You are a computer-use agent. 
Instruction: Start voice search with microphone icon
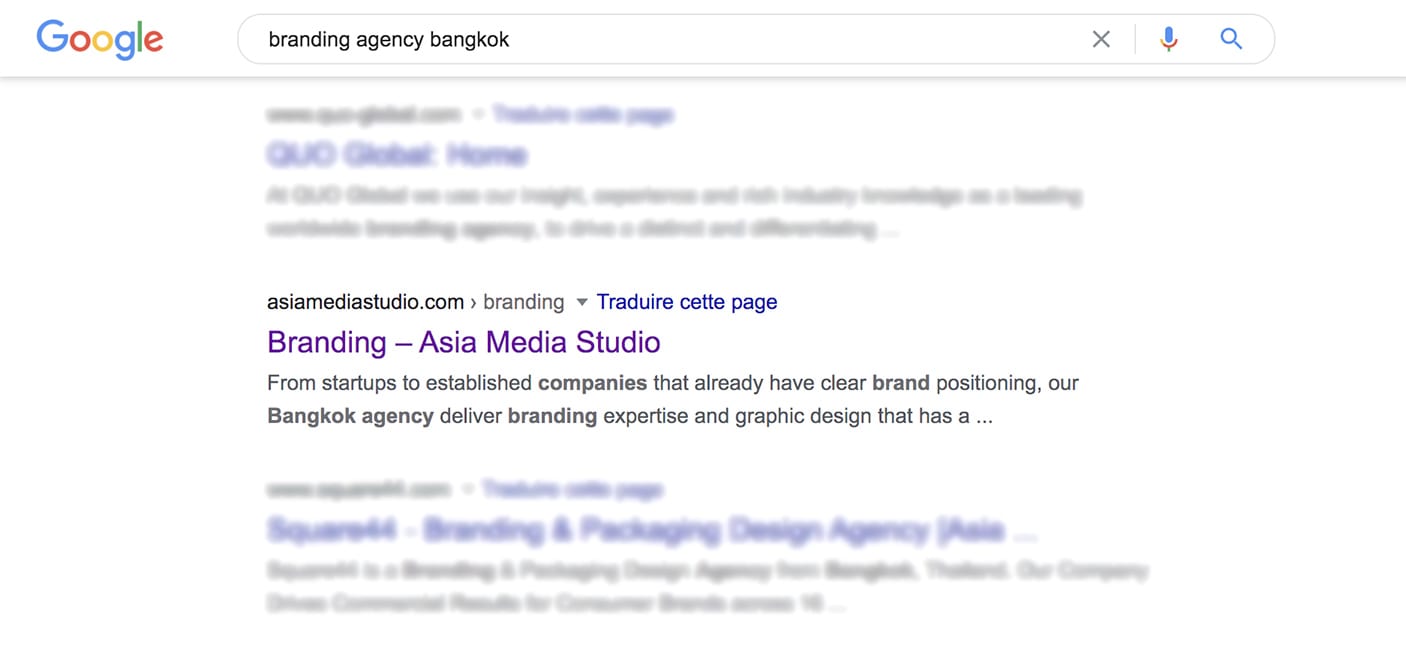click(x=1168, y=39)
